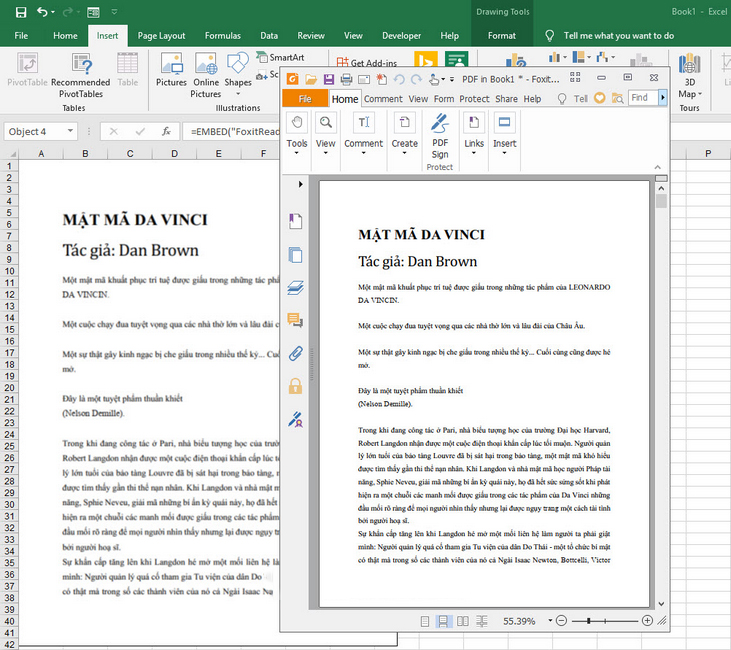Switch Foxit to continuous facing view
731x650 pixels.
point(482,621)
